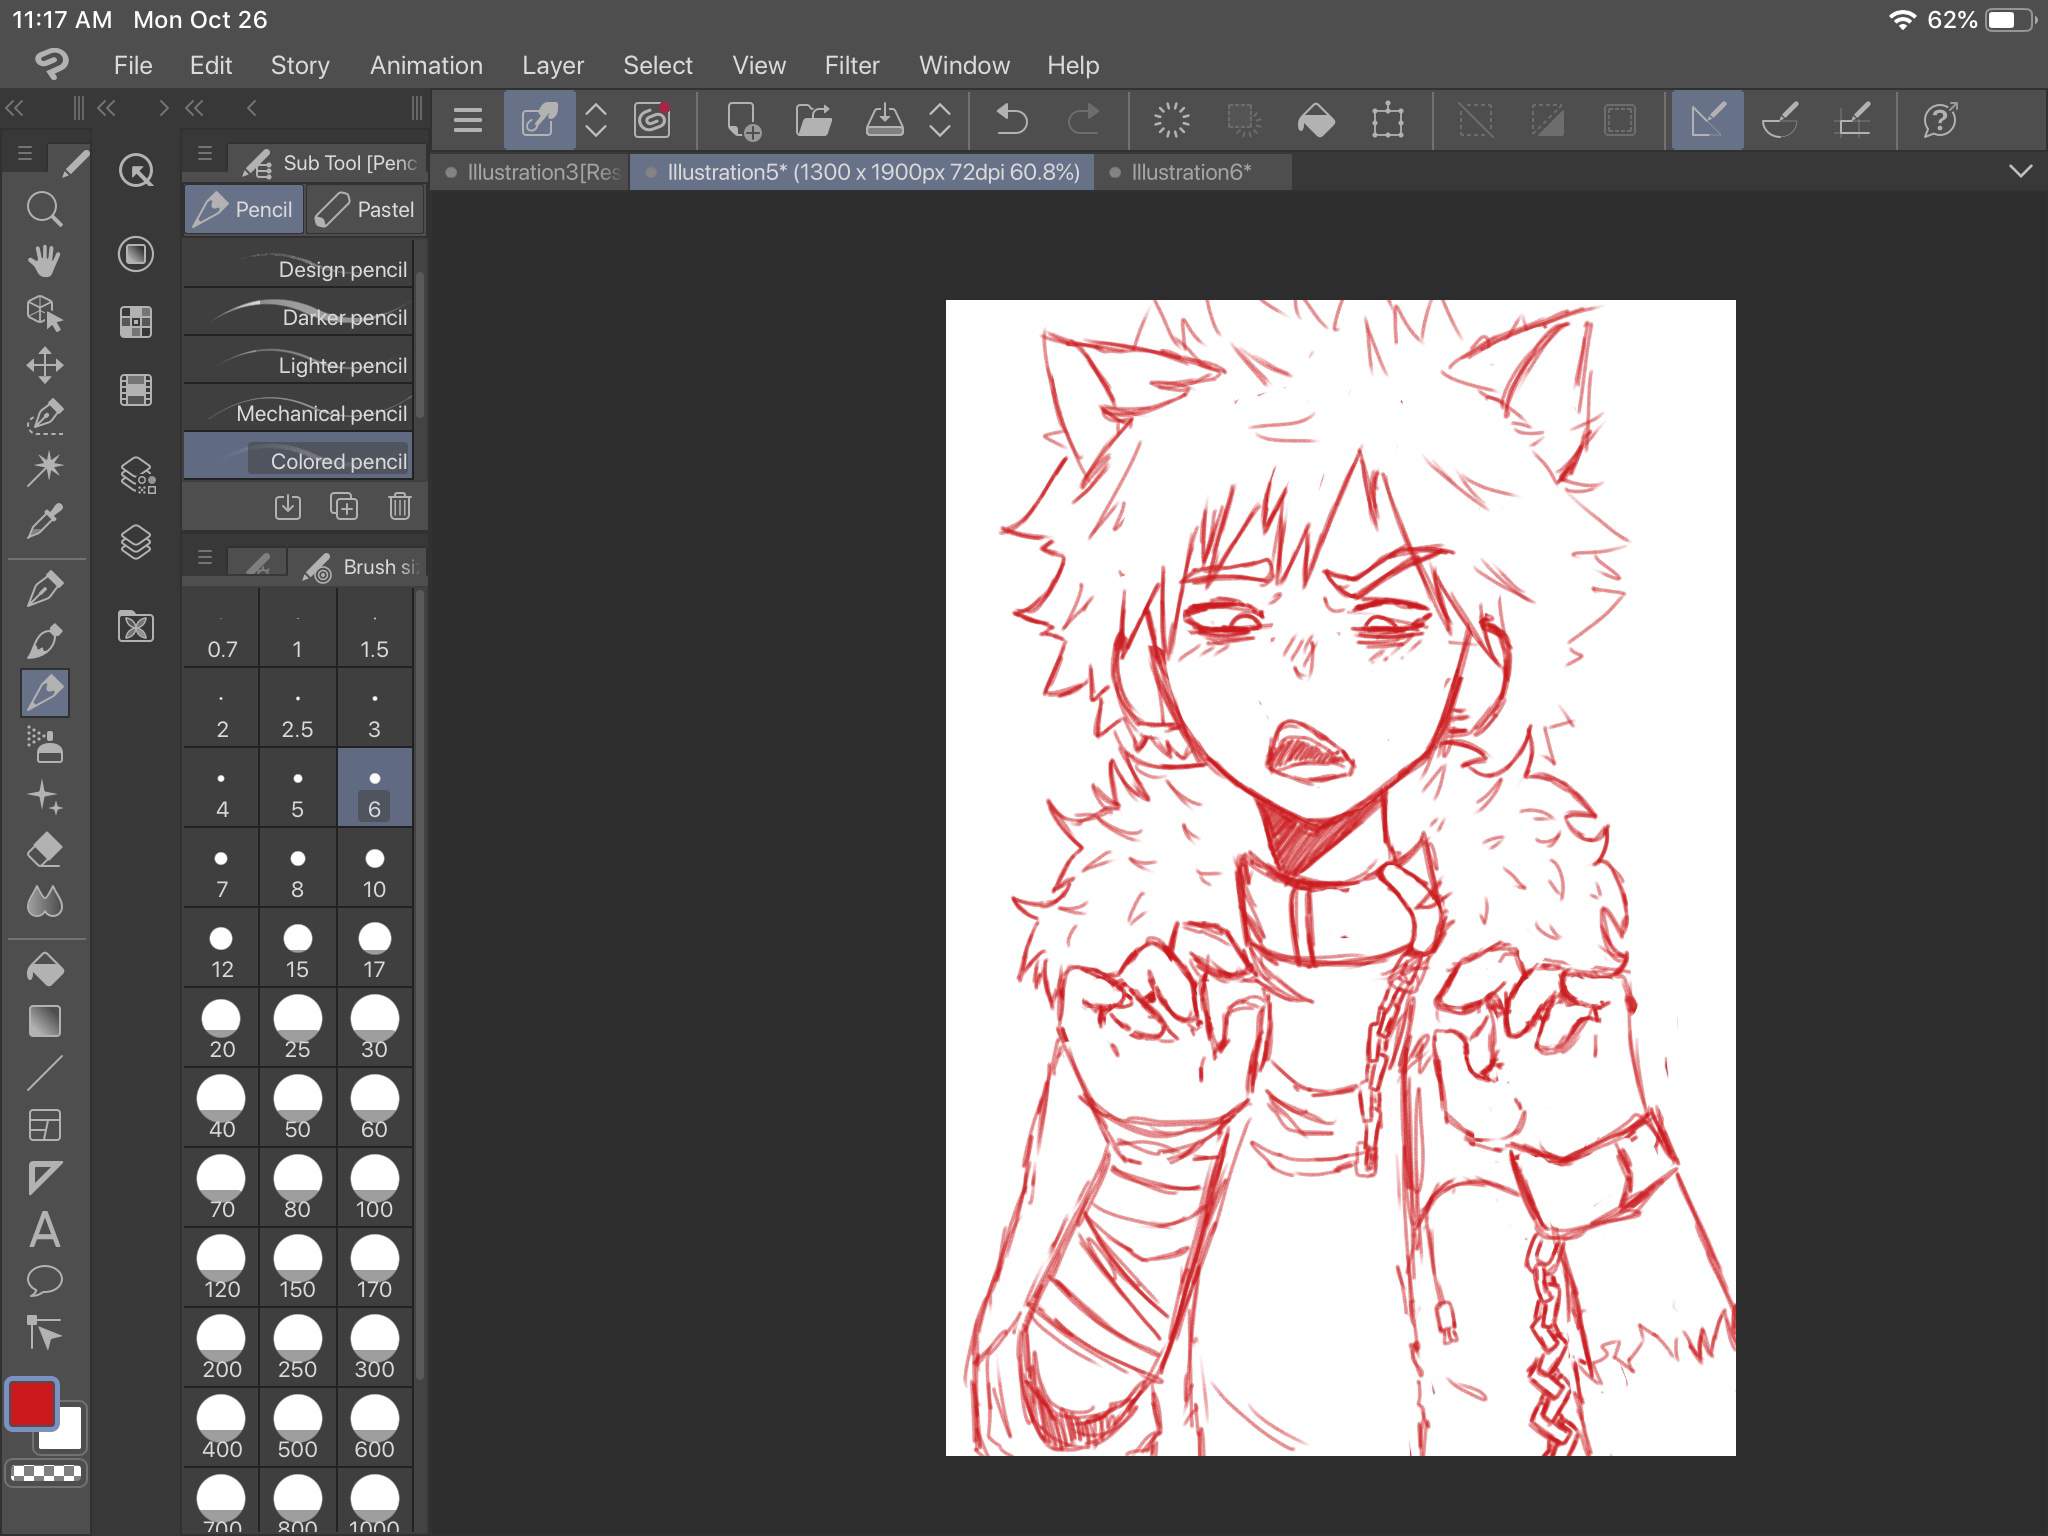Click the Save icon in command bar
This screenshot has height=1536, width=2048.
tap(884, 120)
